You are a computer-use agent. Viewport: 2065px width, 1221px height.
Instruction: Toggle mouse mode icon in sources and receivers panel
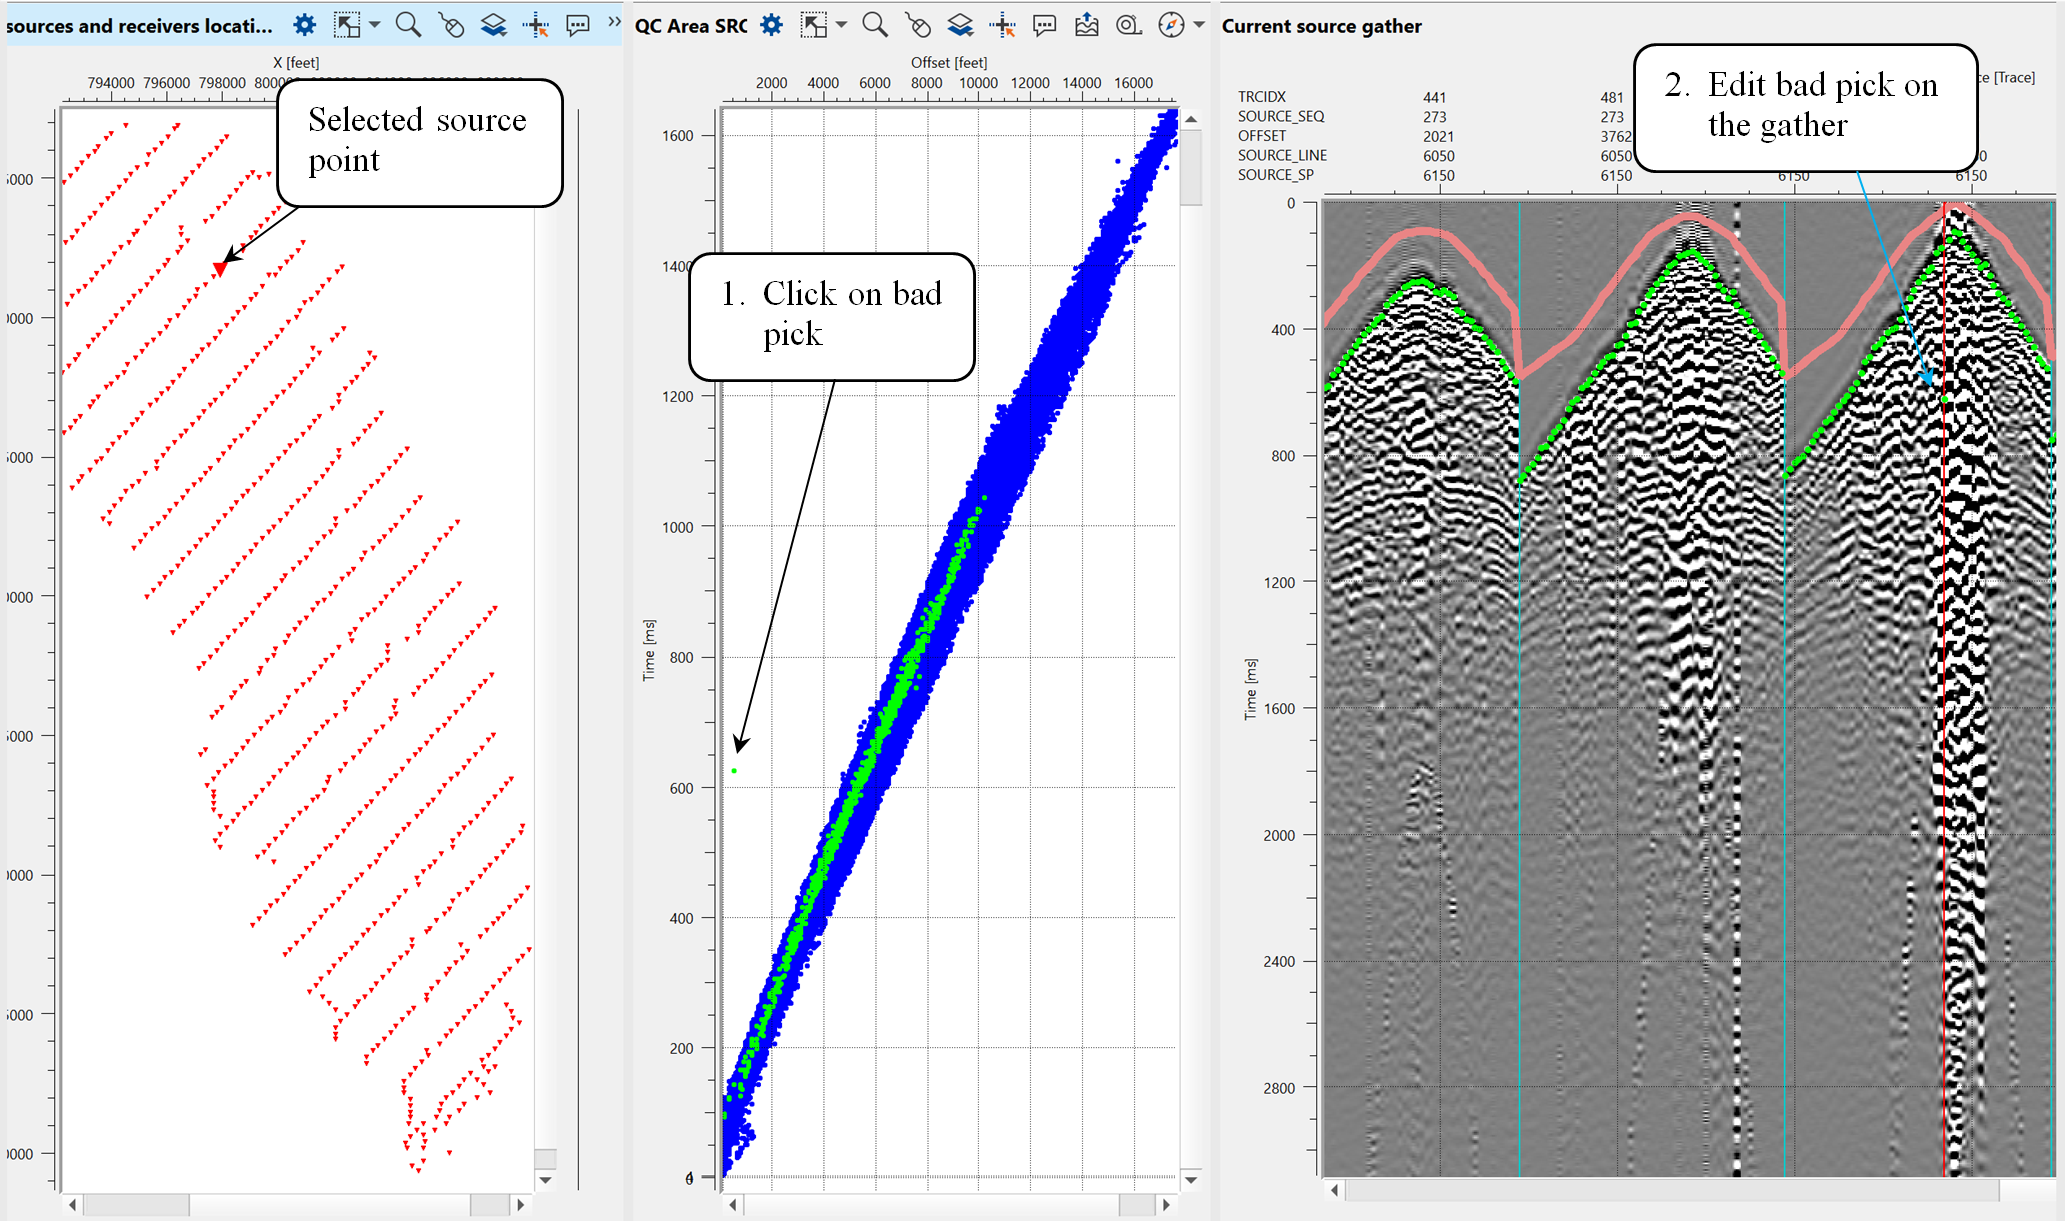(451, 25)
